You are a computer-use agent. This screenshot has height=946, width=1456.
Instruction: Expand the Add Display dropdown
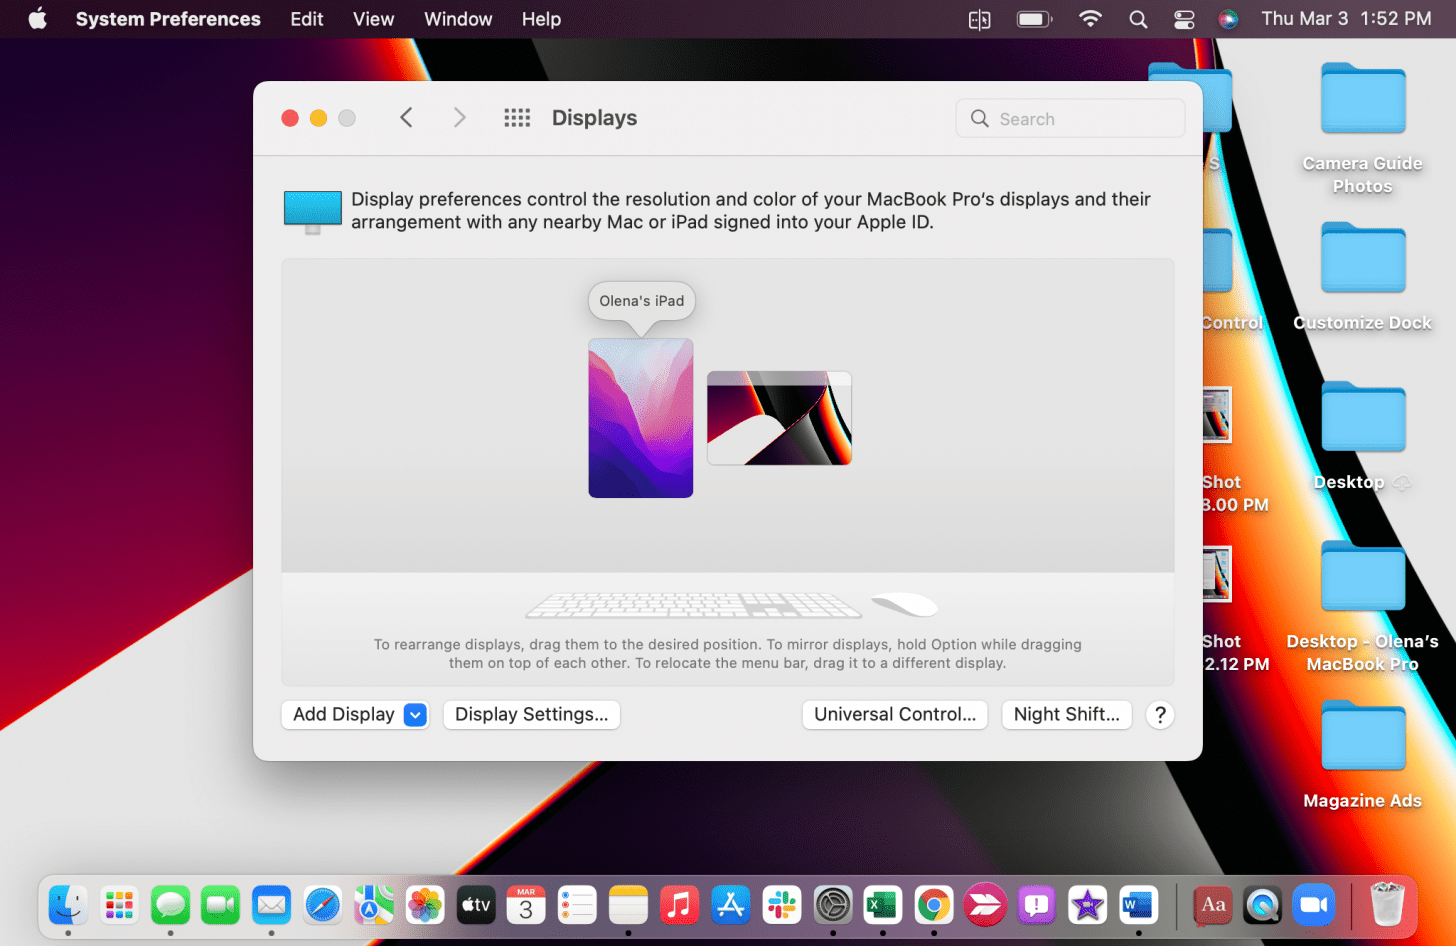tap(415, 715)
